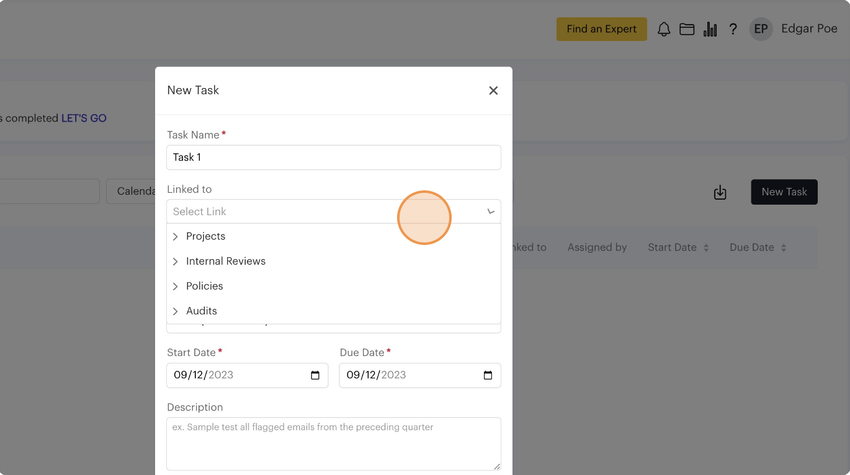This screenshot has width=850, height=475.
Task: Expand the Policies tree item
Action: coord(176,287)
